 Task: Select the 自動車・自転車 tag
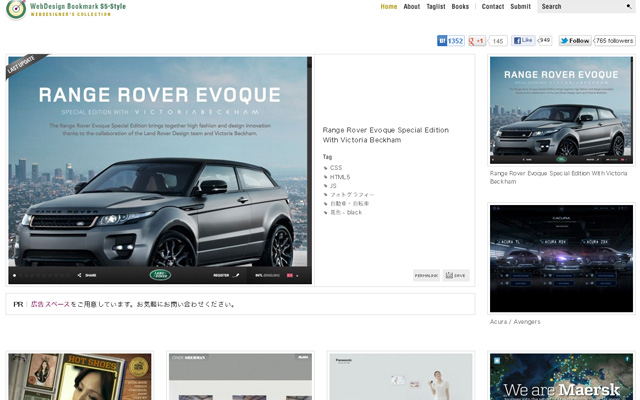click(349, 203)
